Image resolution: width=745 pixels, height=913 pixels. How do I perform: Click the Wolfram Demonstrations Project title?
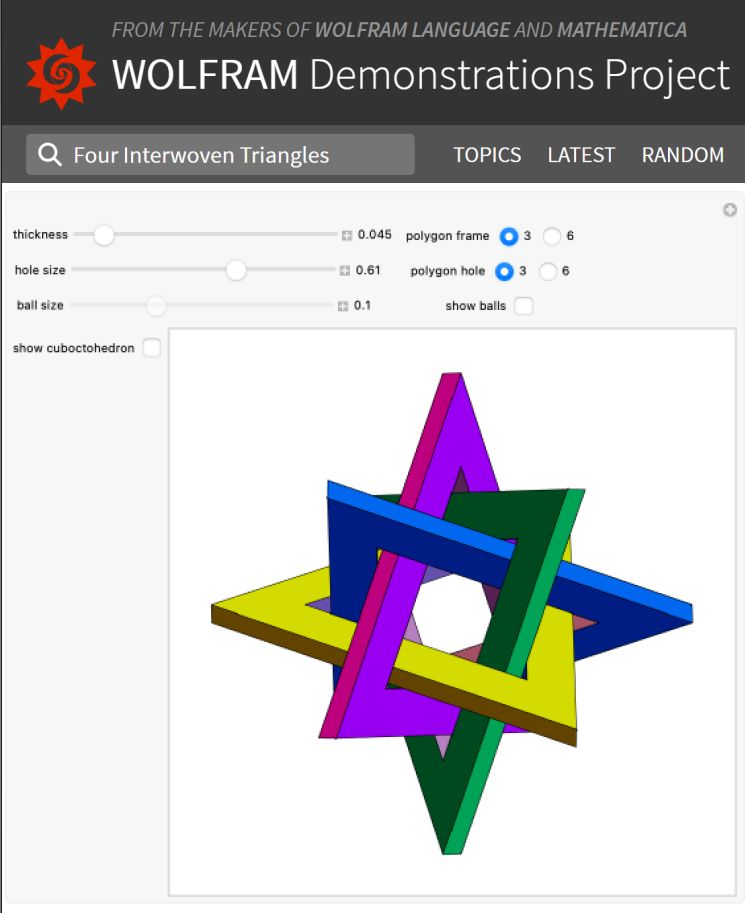(x=421, y=76)
